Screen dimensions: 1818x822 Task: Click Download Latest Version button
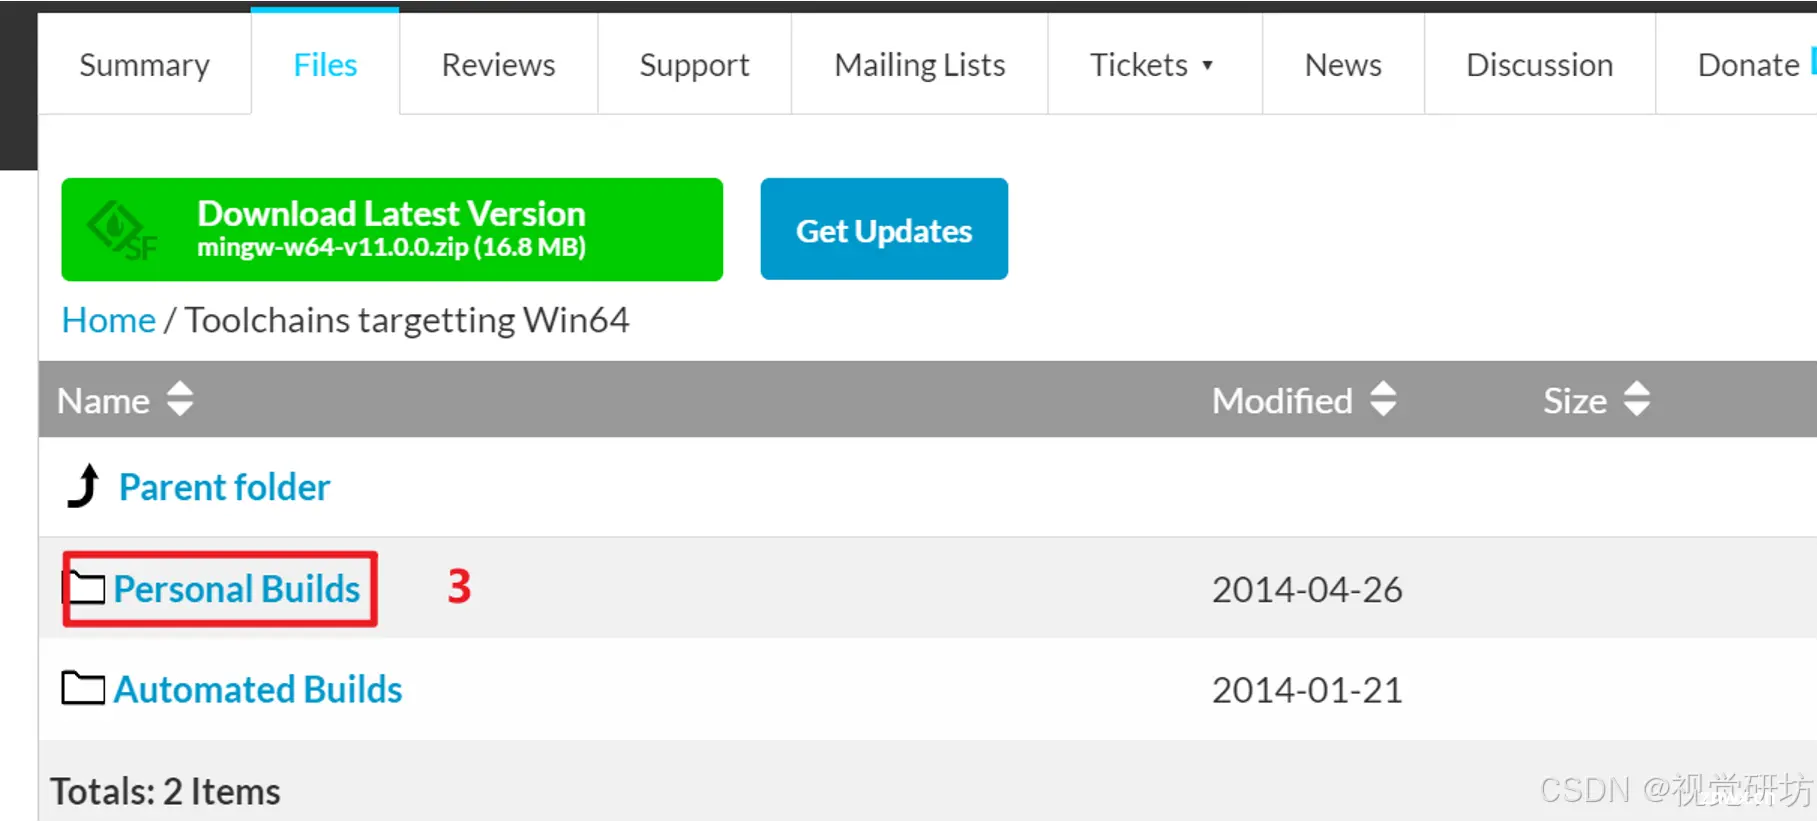point(392,229)
